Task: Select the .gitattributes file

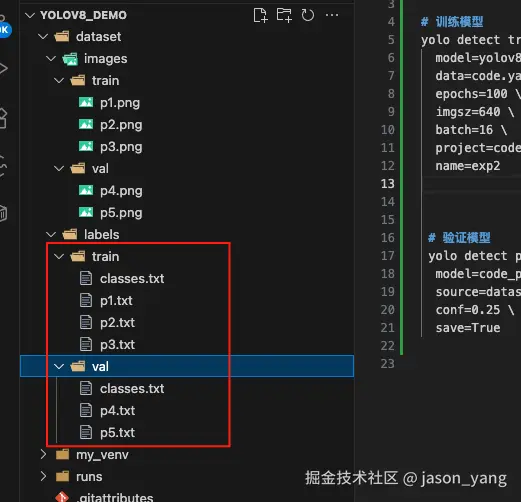Action: 115,497
